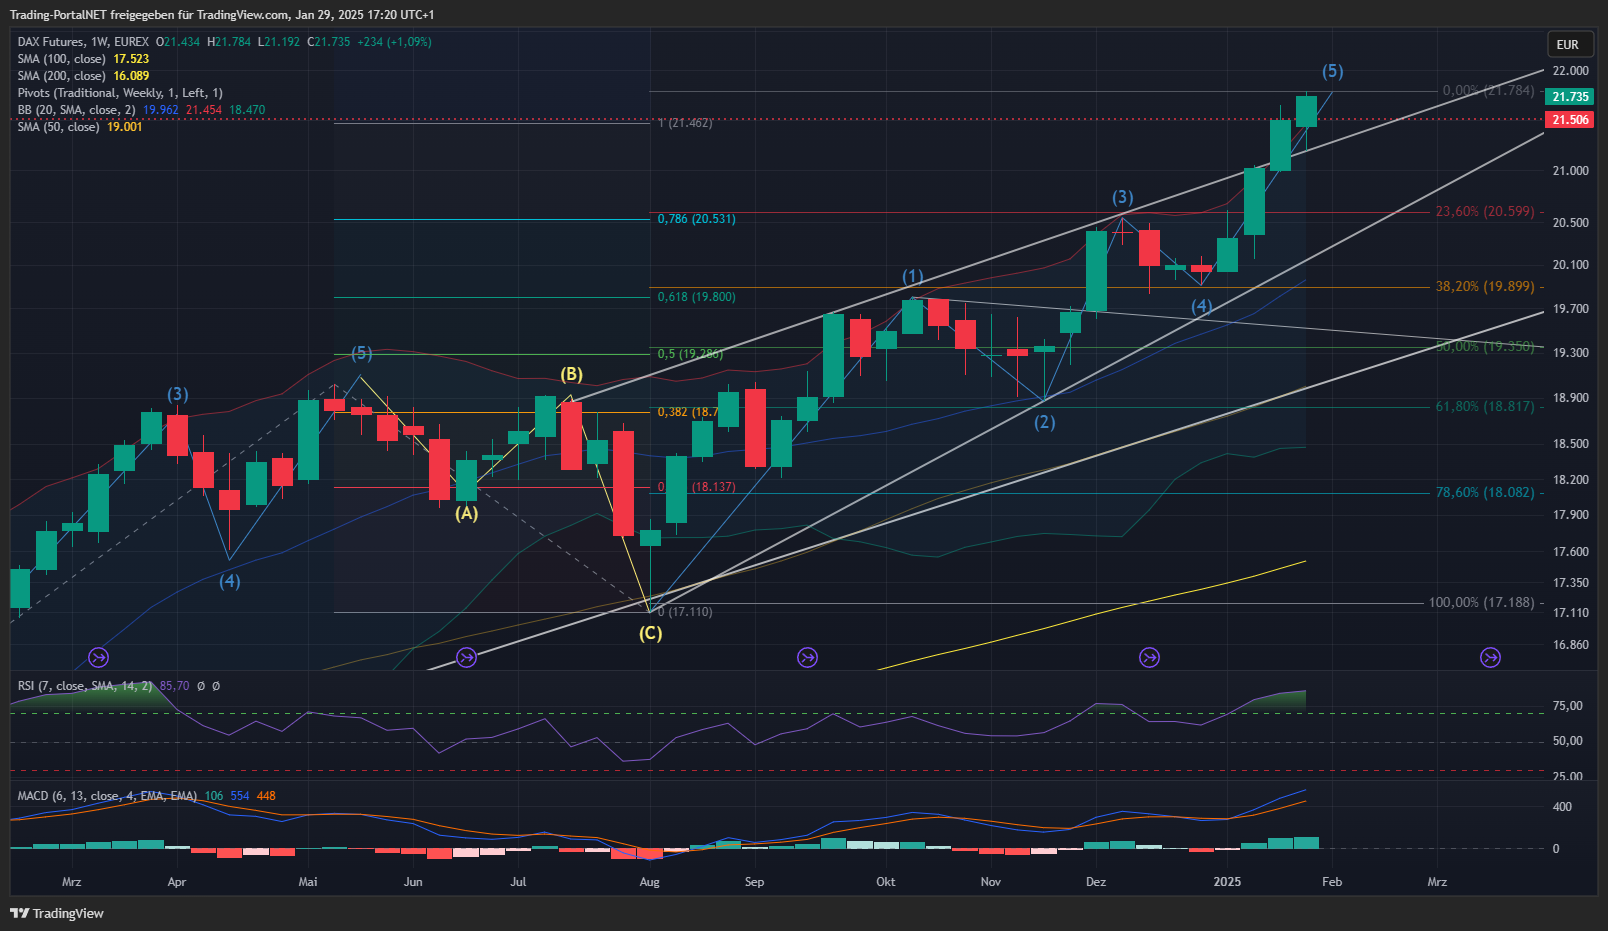The height and width of the screenshot is (931, 1608).
Task: Select the yellow (C) wave label
Action: click(x=650, y=633)
